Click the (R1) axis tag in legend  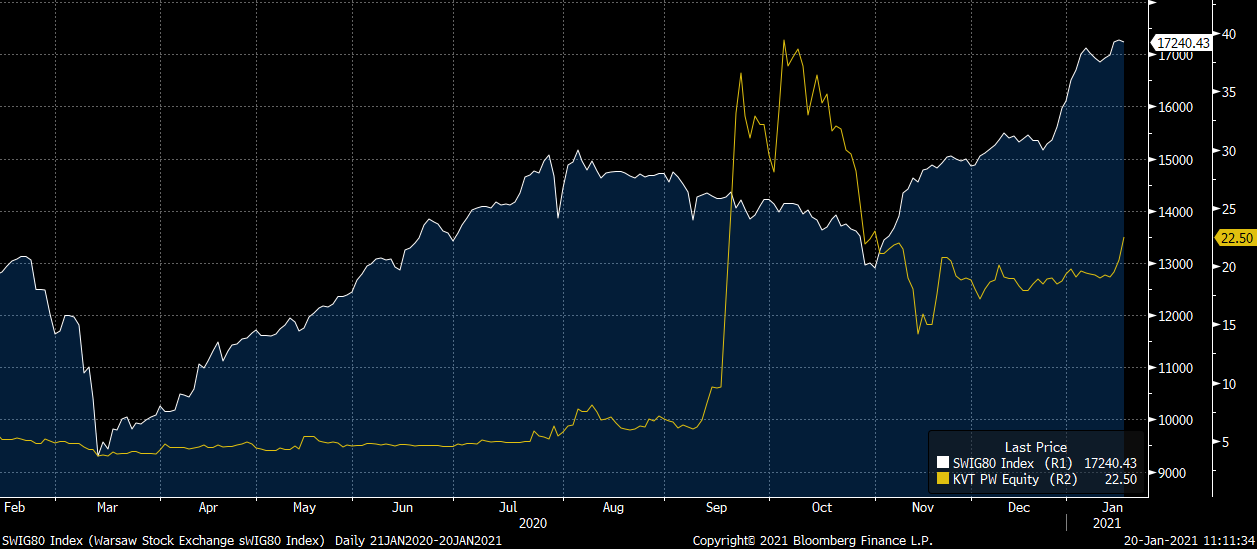pyautogui.click(x=1058, y=463)
